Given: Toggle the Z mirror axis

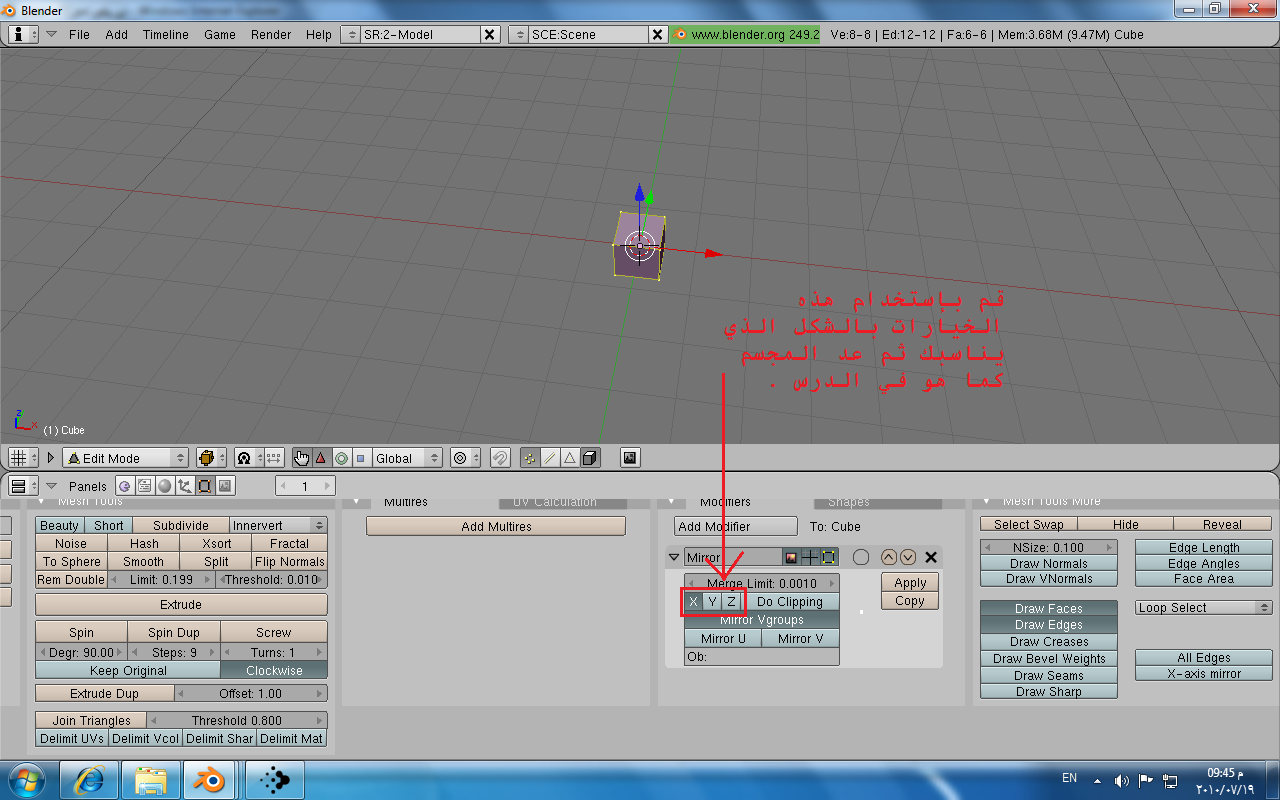Looking at the screenshot, I should coord(731,602).
